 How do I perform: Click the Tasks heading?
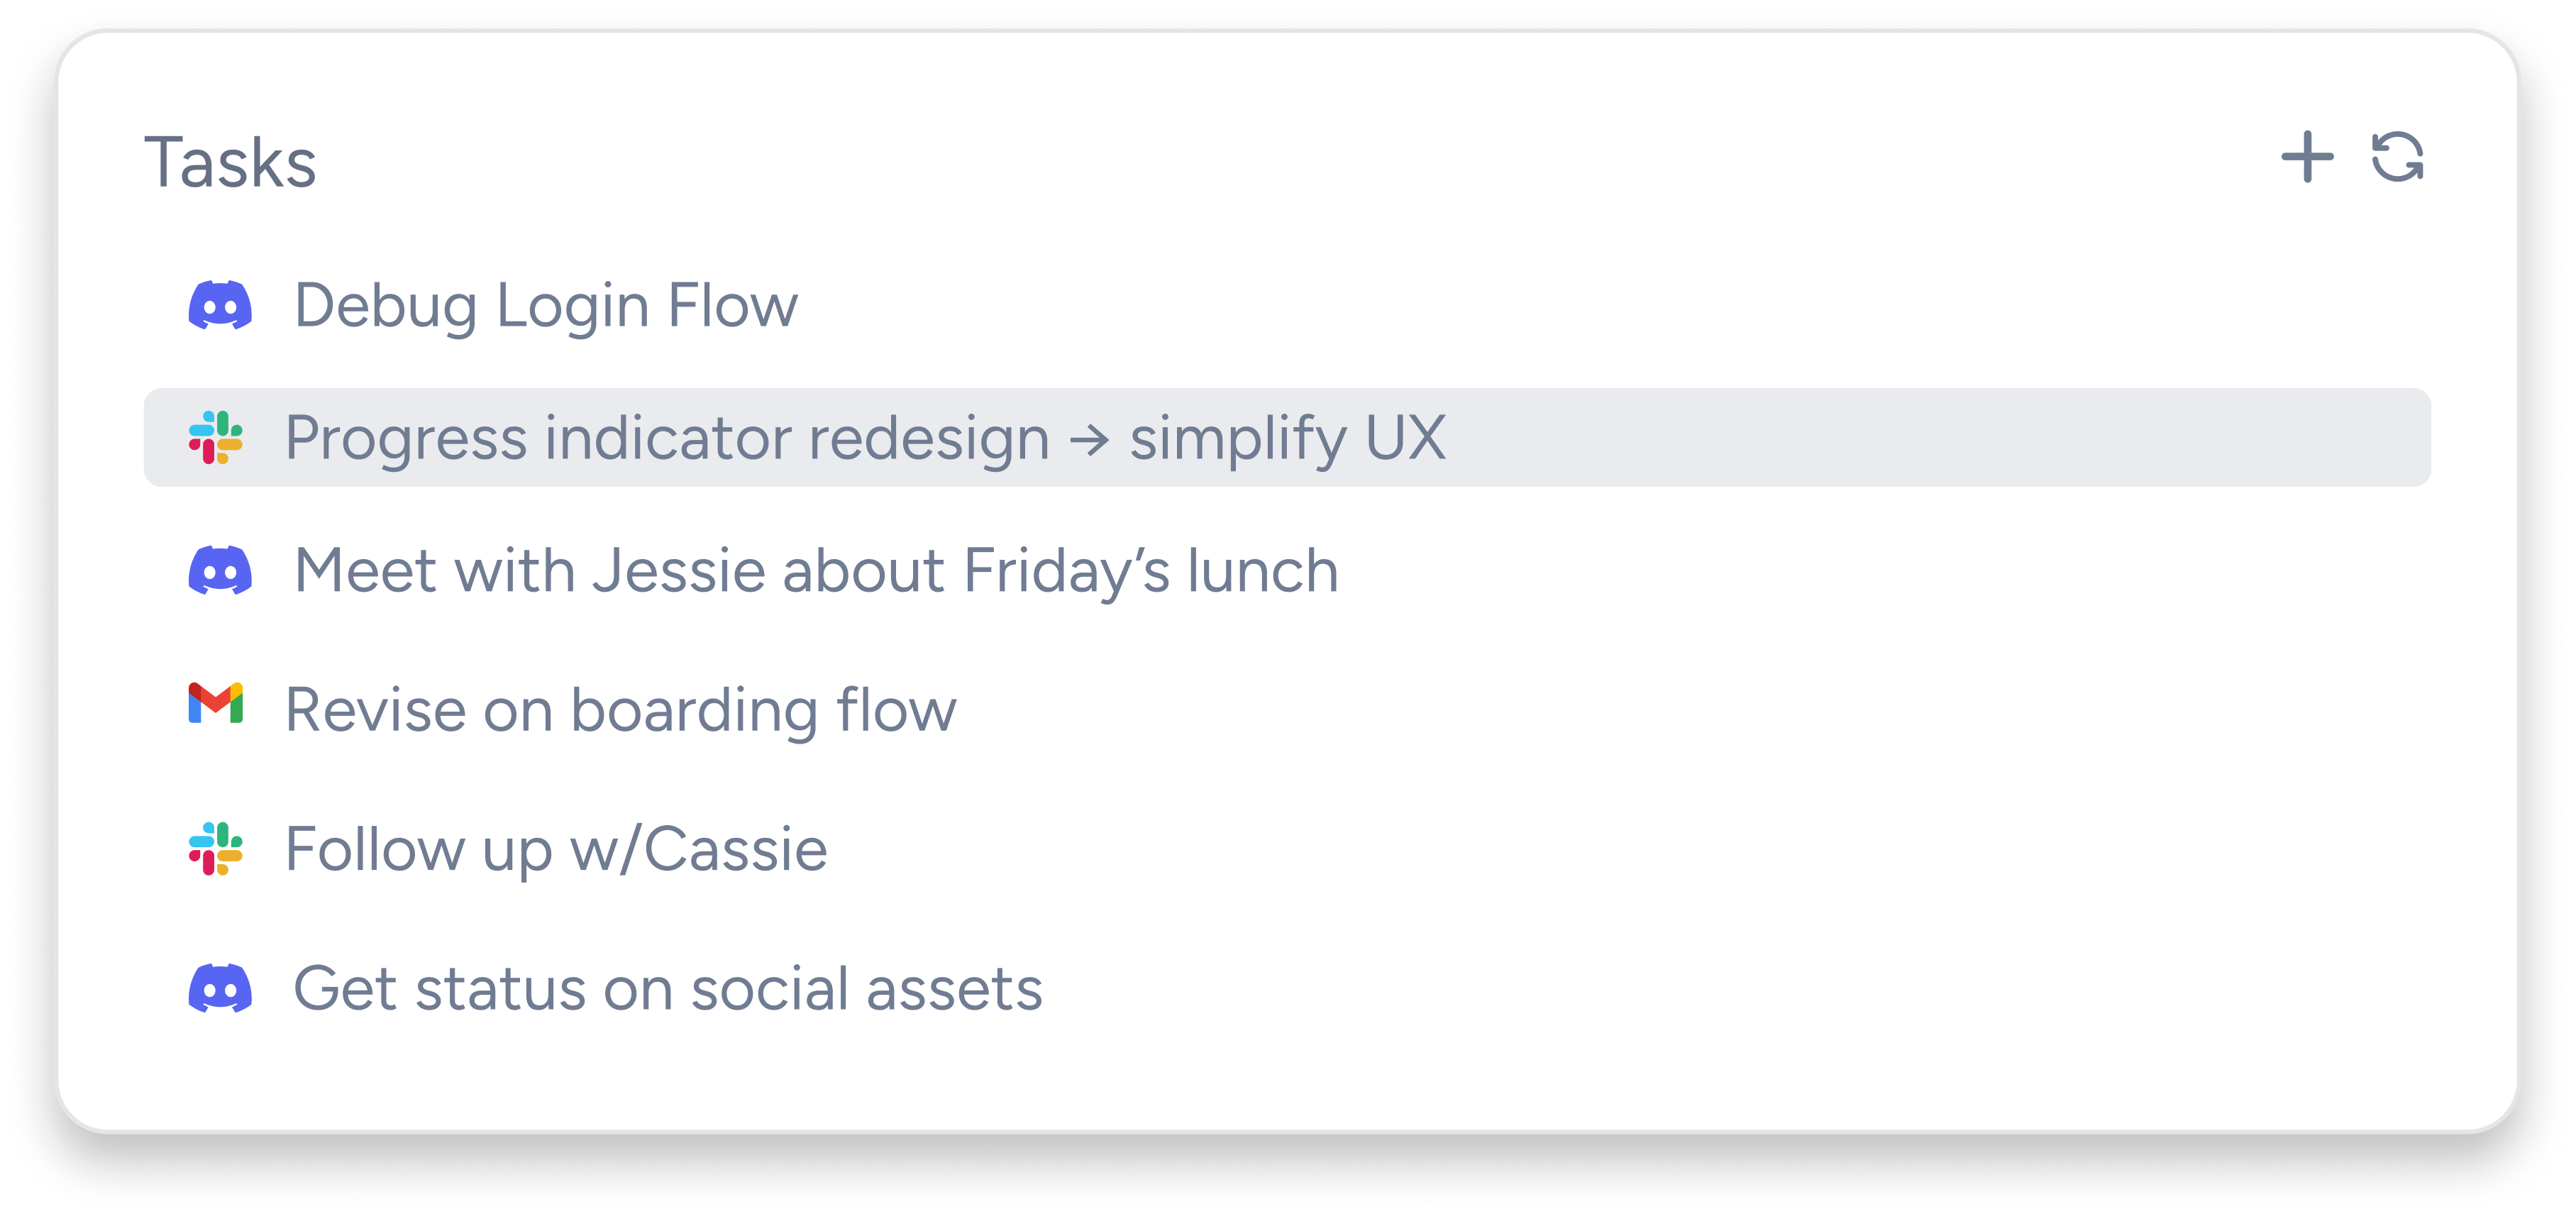(230, 162)
